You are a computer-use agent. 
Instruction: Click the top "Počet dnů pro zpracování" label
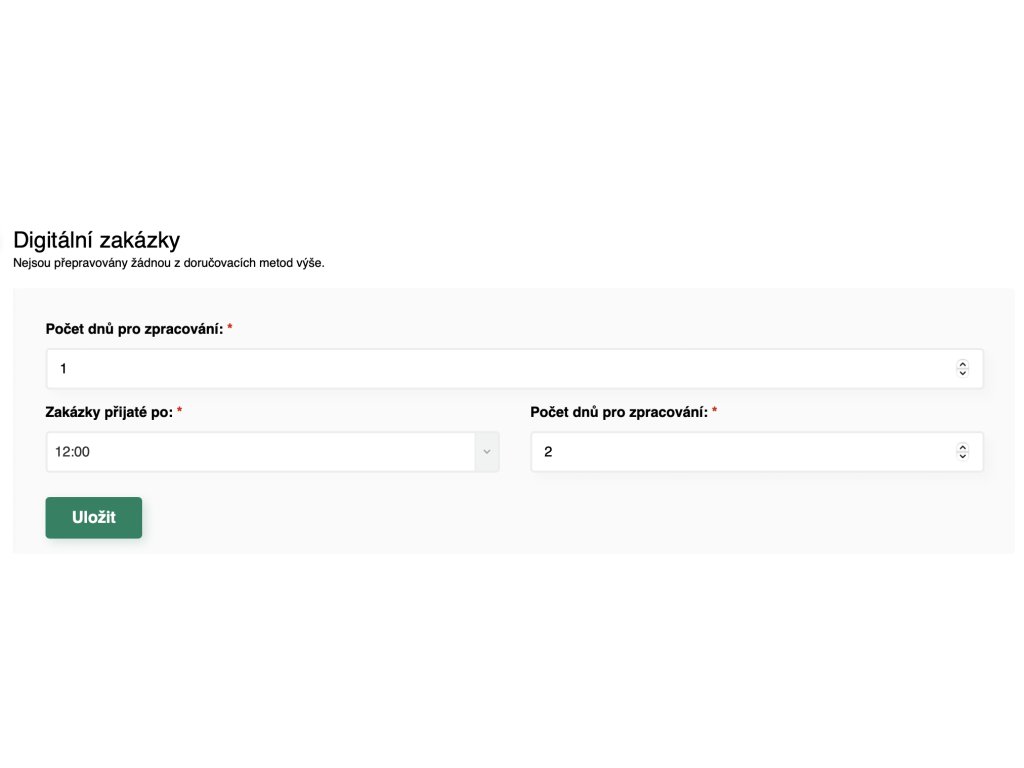(x=135, y=329)
